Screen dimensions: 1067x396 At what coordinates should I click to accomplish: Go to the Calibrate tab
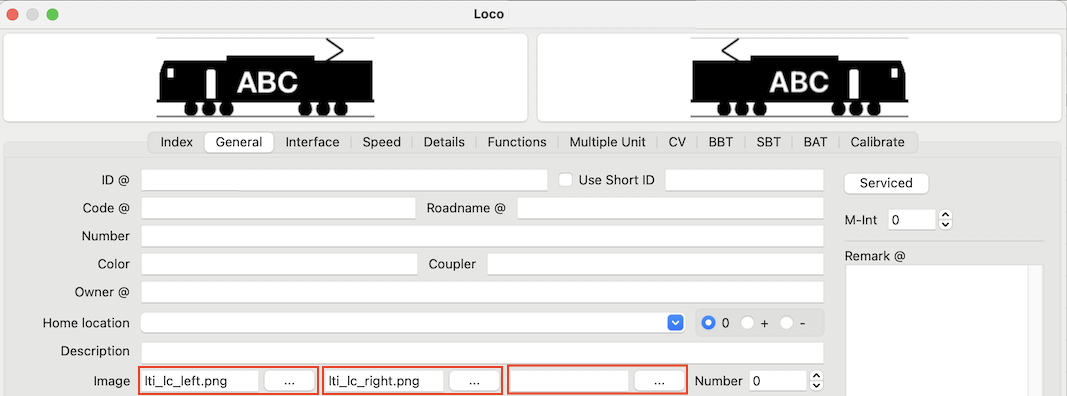[x=878, y=142]
